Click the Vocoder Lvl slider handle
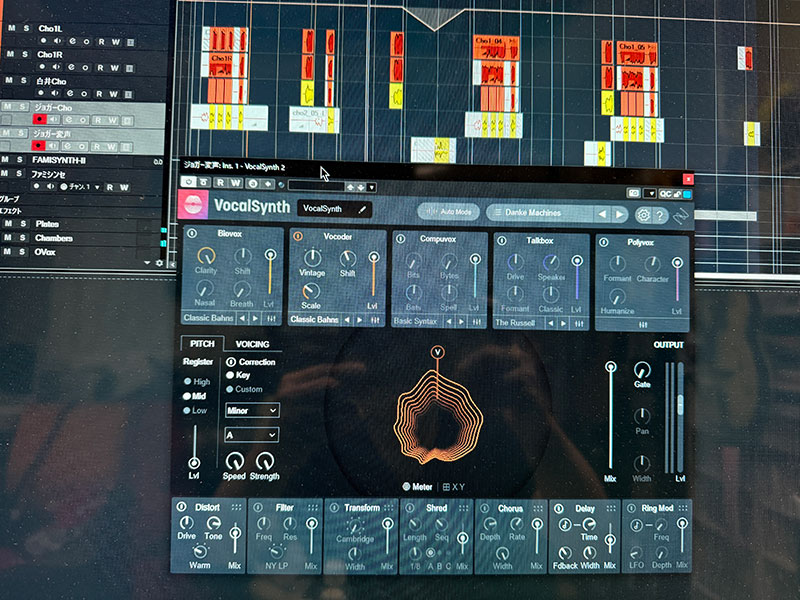 coord(373,257)
